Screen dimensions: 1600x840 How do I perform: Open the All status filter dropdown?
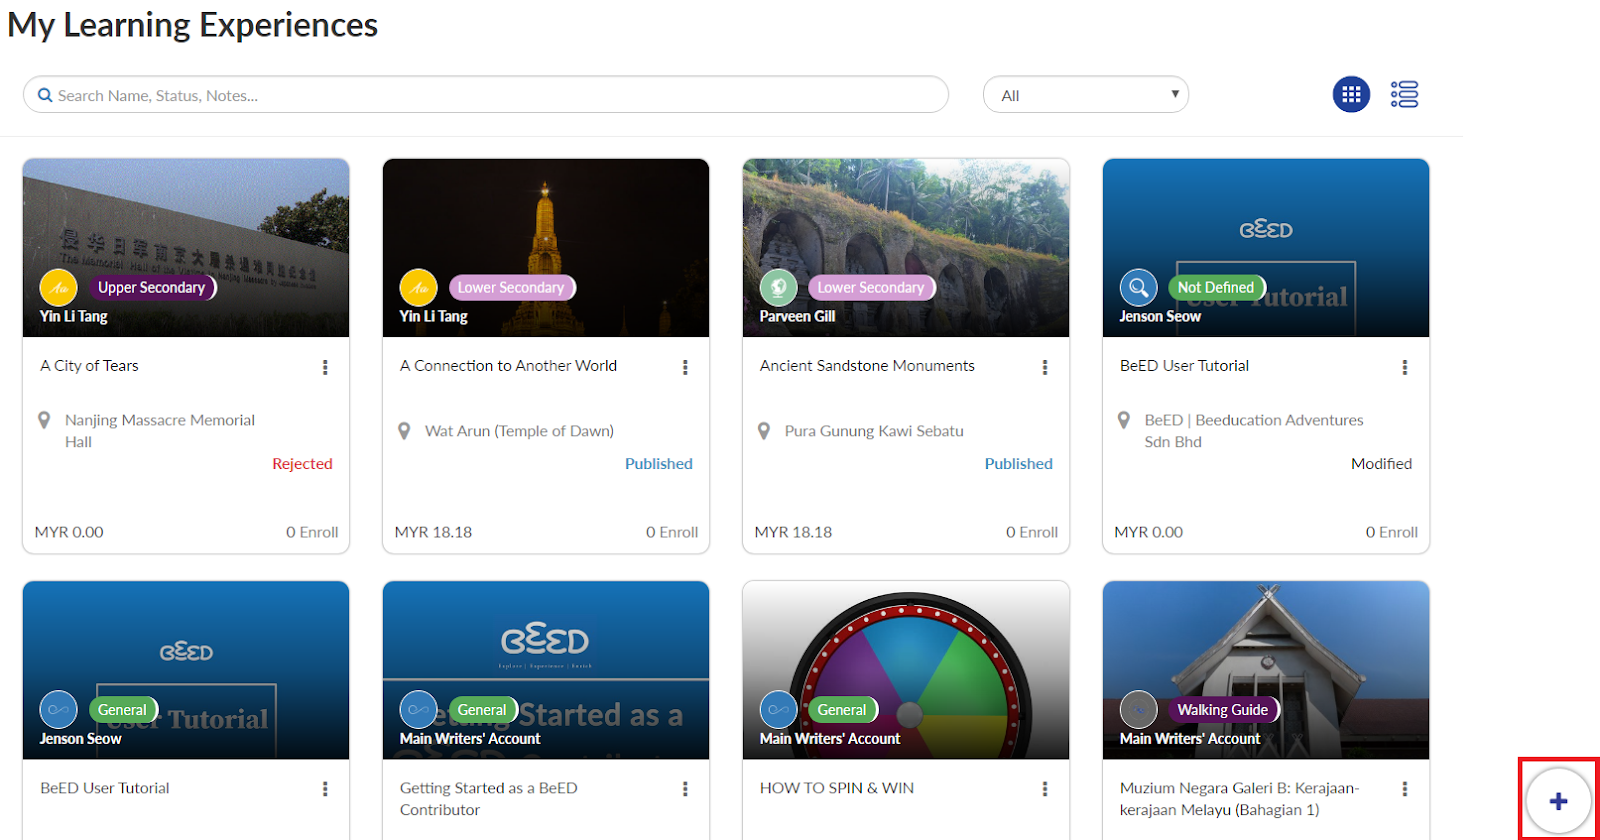coord(1086,95)
